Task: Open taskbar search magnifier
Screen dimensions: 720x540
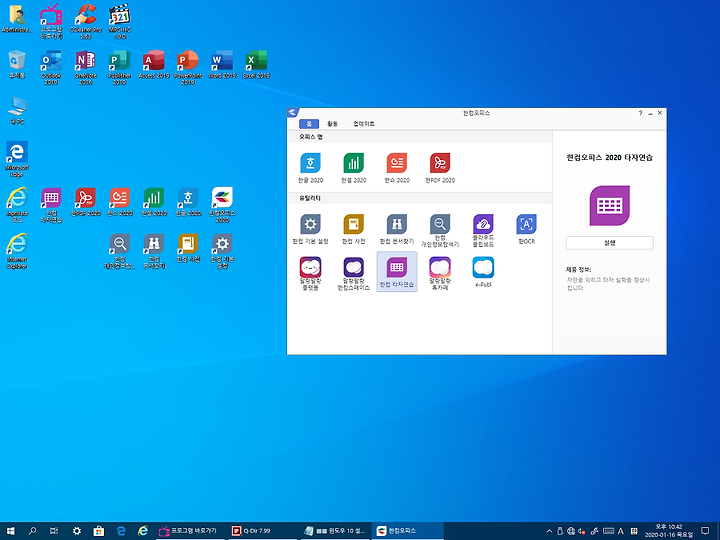Action: (32, 531)
